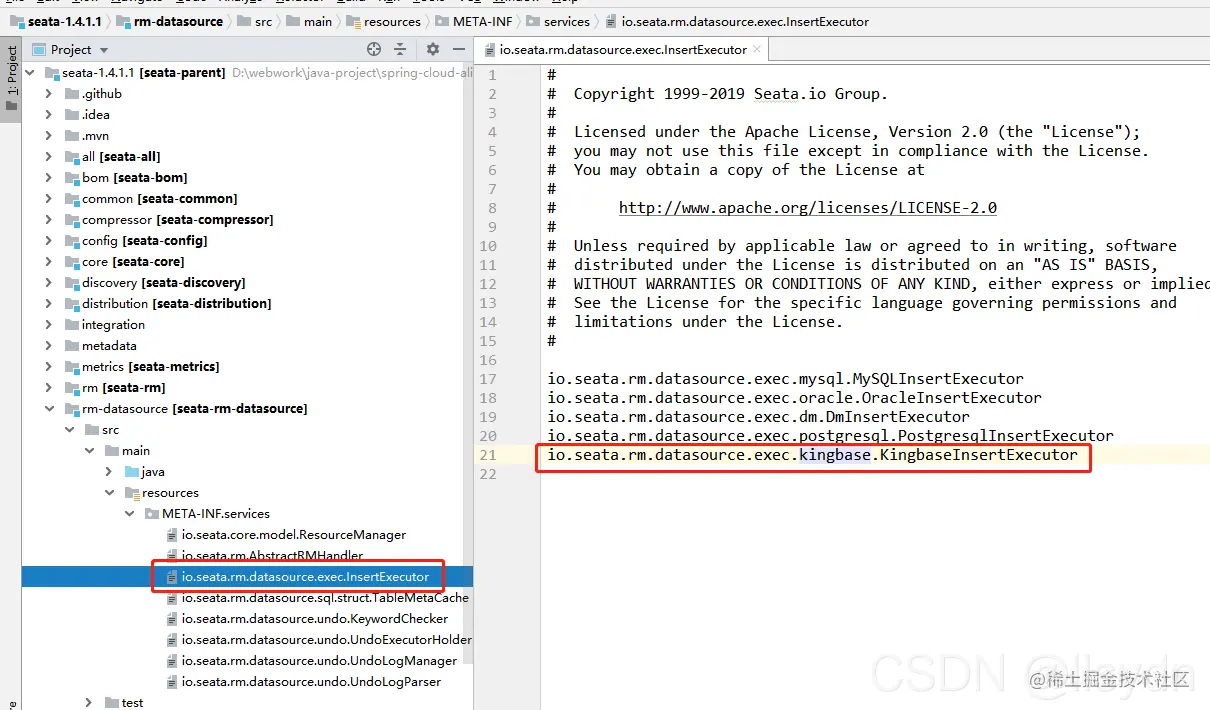Select io.seata.rm.datasource.exec.InsertExecutor in tree

(x=247, y=577)
